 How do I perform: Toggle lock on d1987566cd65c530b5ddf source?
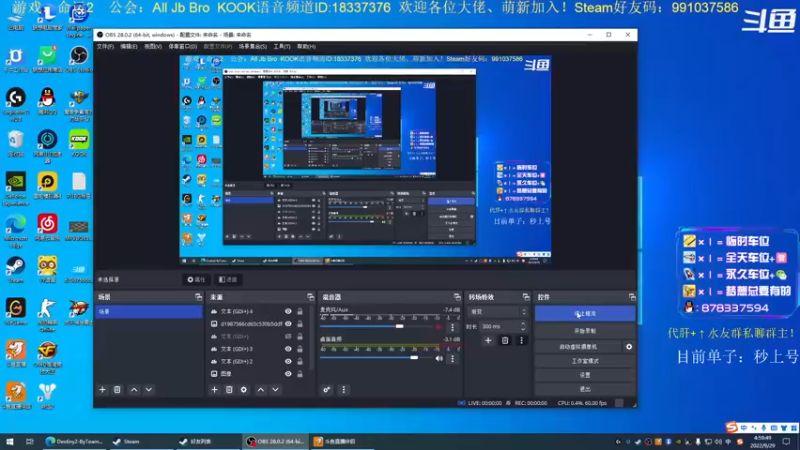pos(300,323)
